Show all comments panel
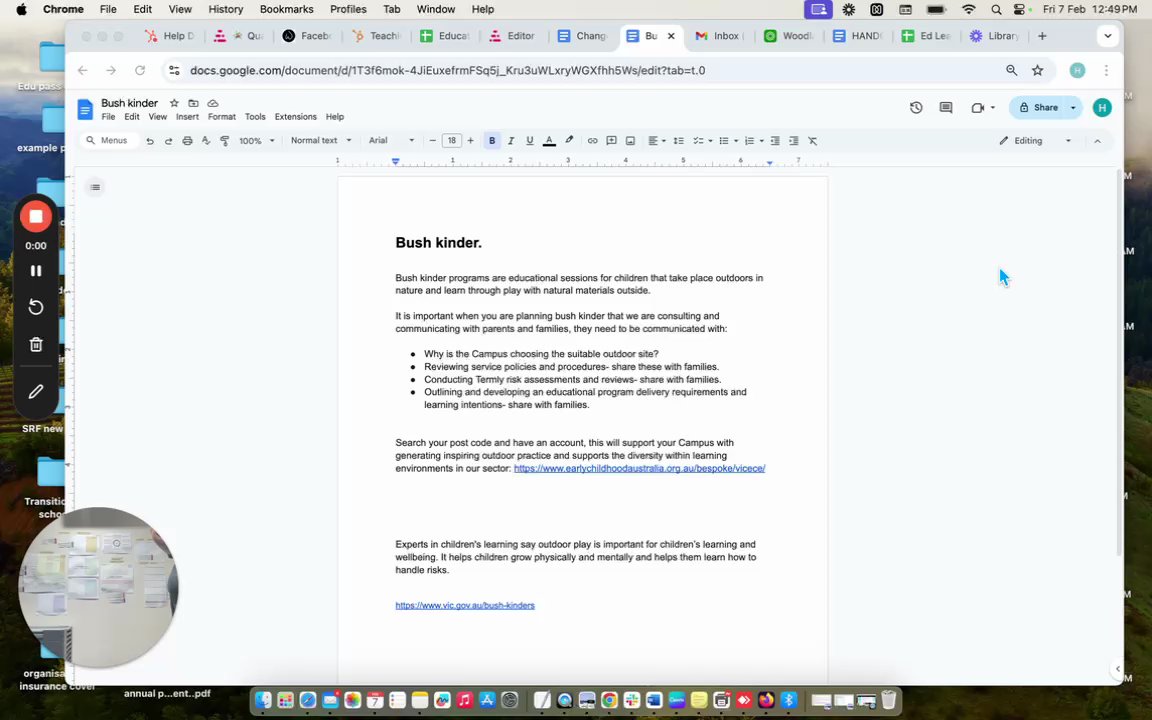 pos(946,107)
